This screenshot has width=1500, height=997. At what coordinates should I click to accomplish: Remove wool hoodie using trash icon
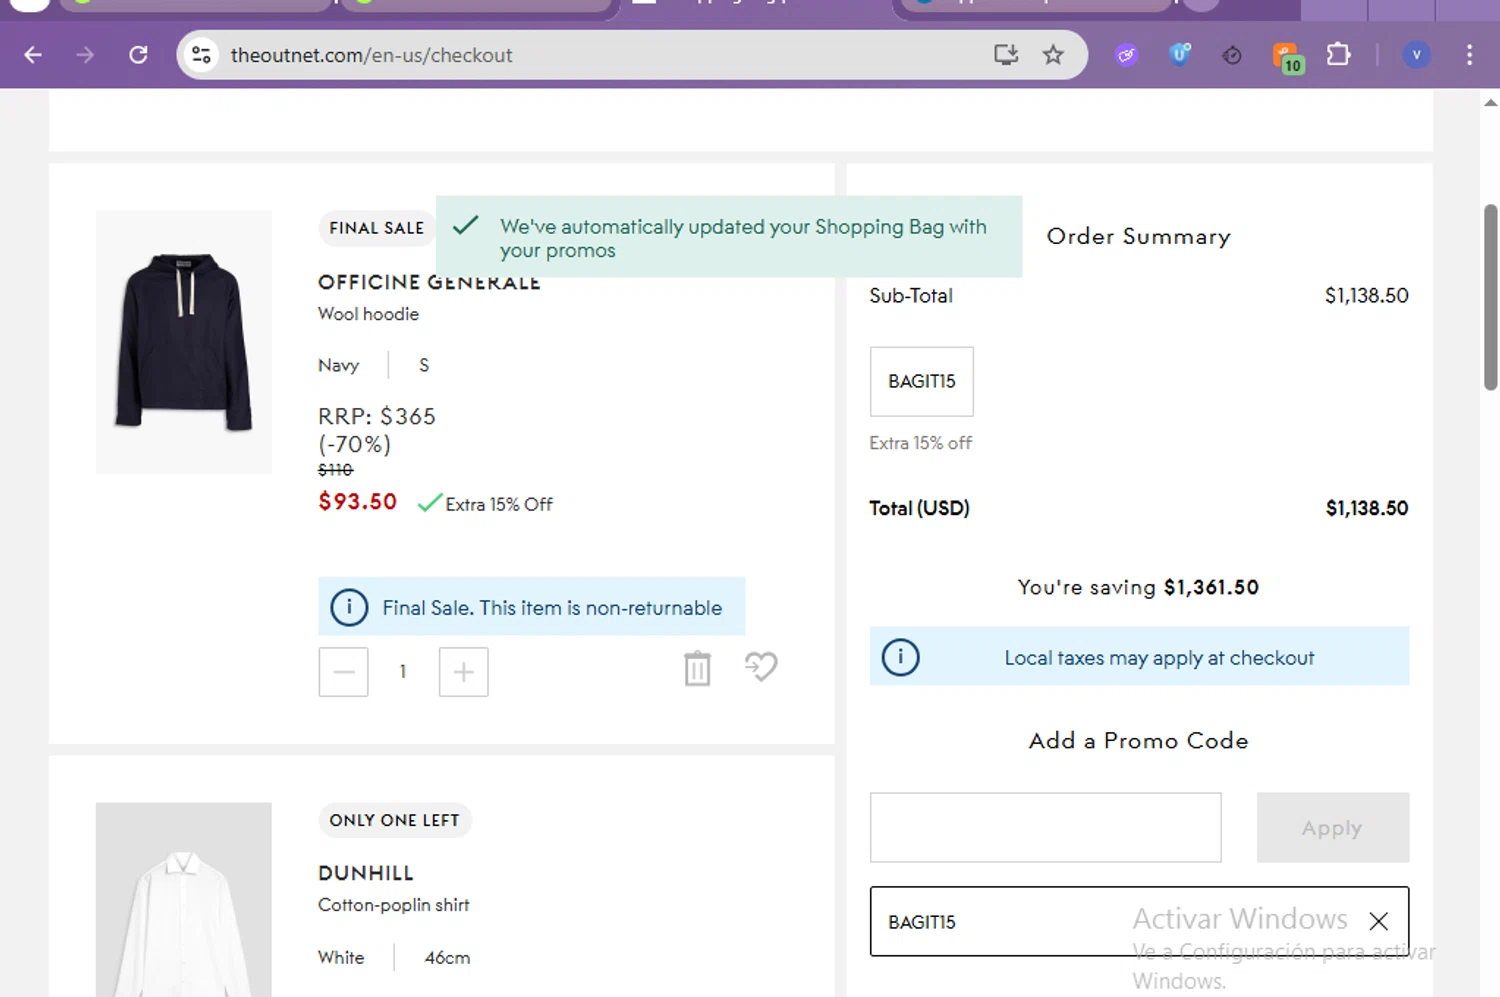coord(697,668)
